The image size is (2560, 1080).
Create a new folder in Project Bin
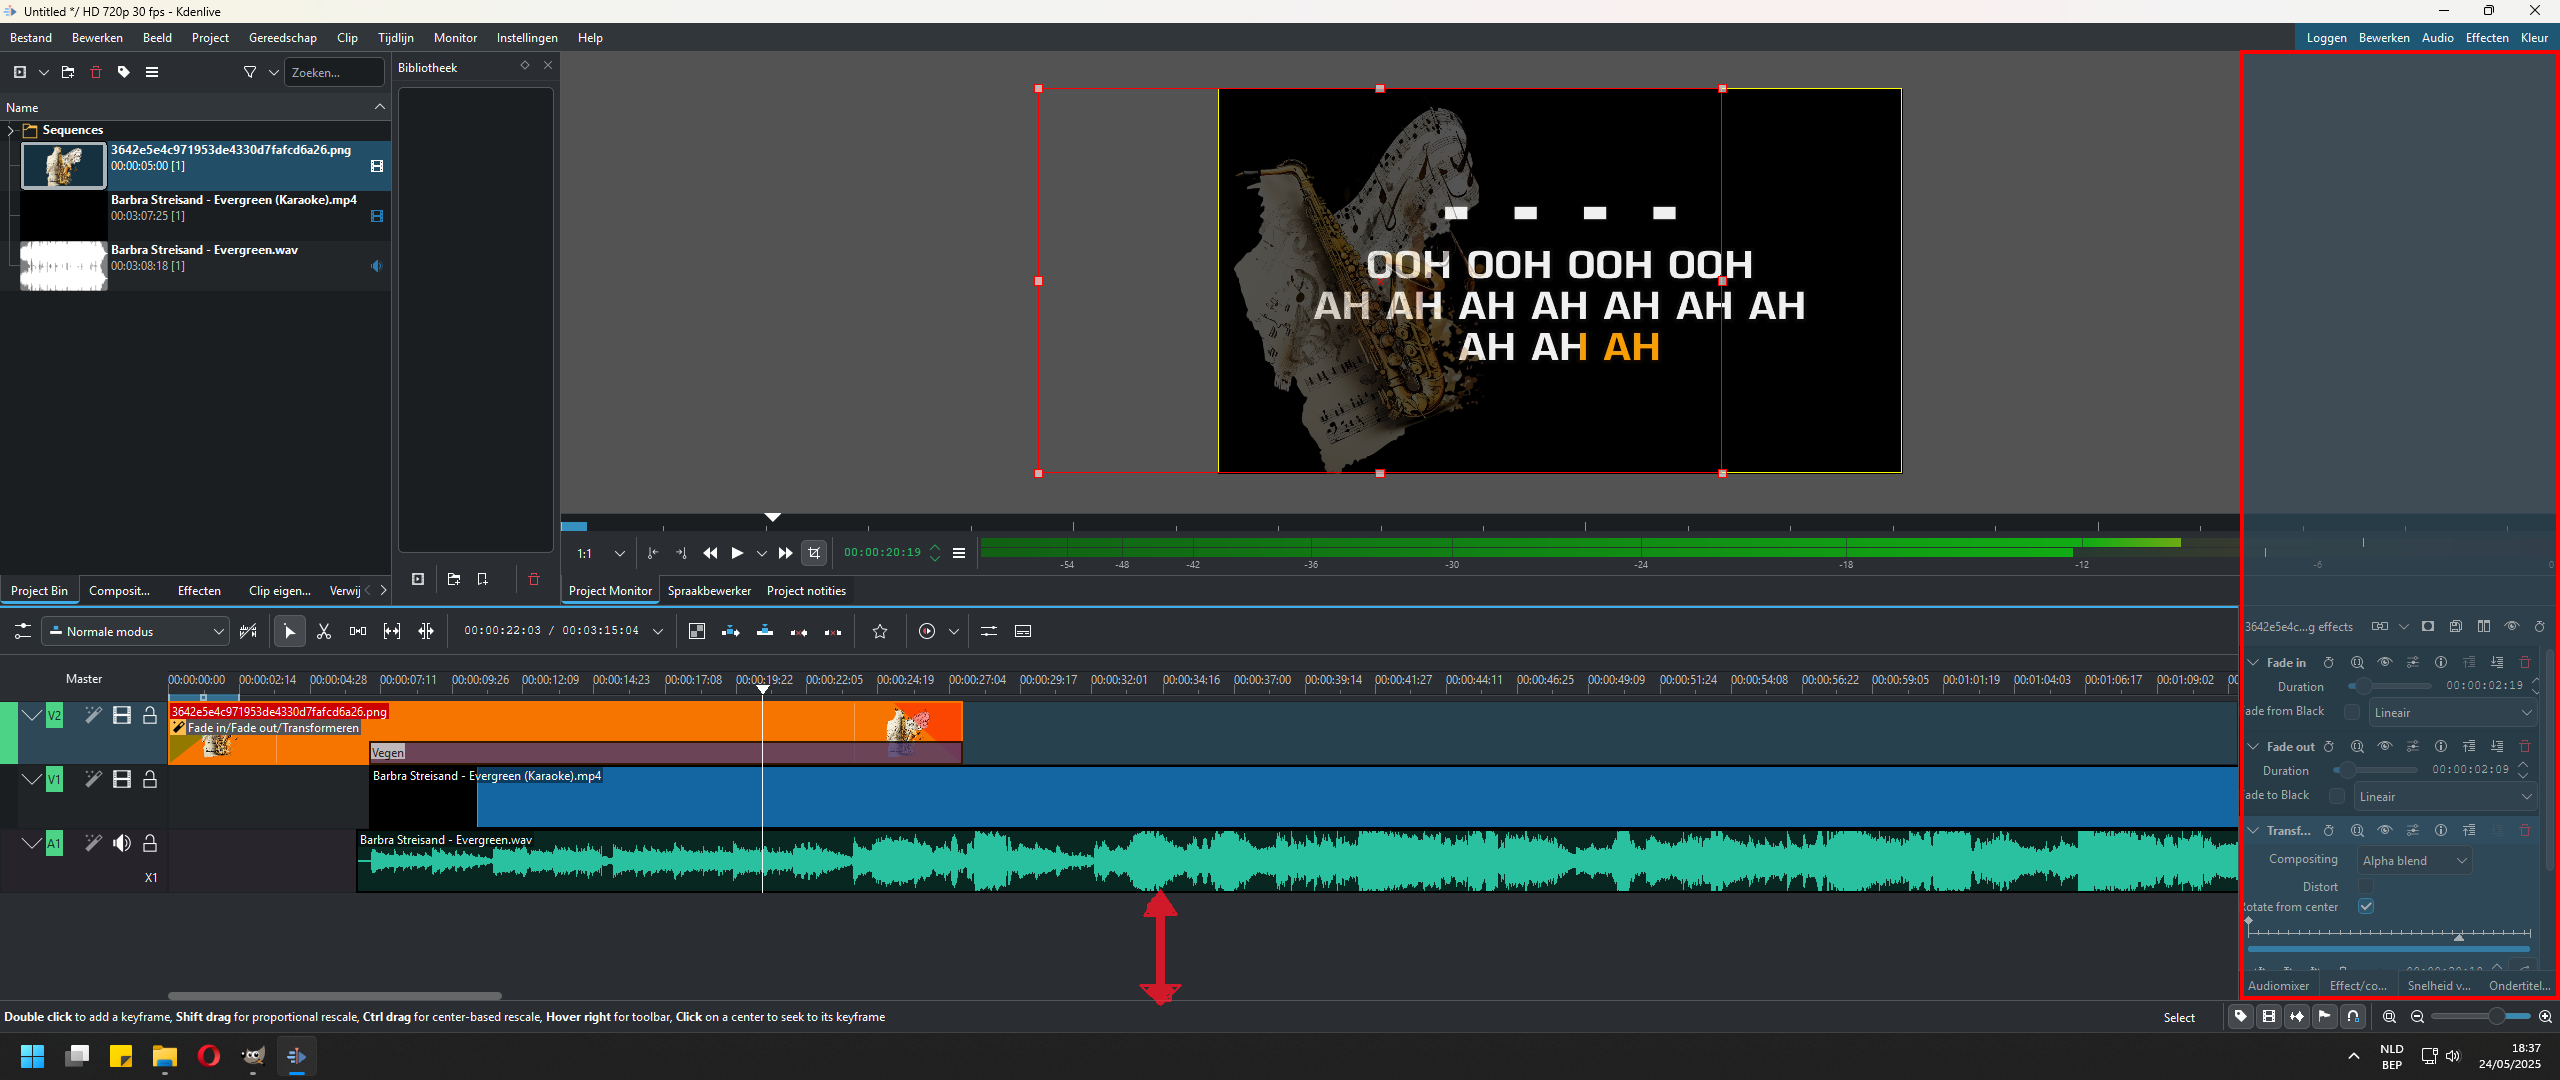pos(68,72)
